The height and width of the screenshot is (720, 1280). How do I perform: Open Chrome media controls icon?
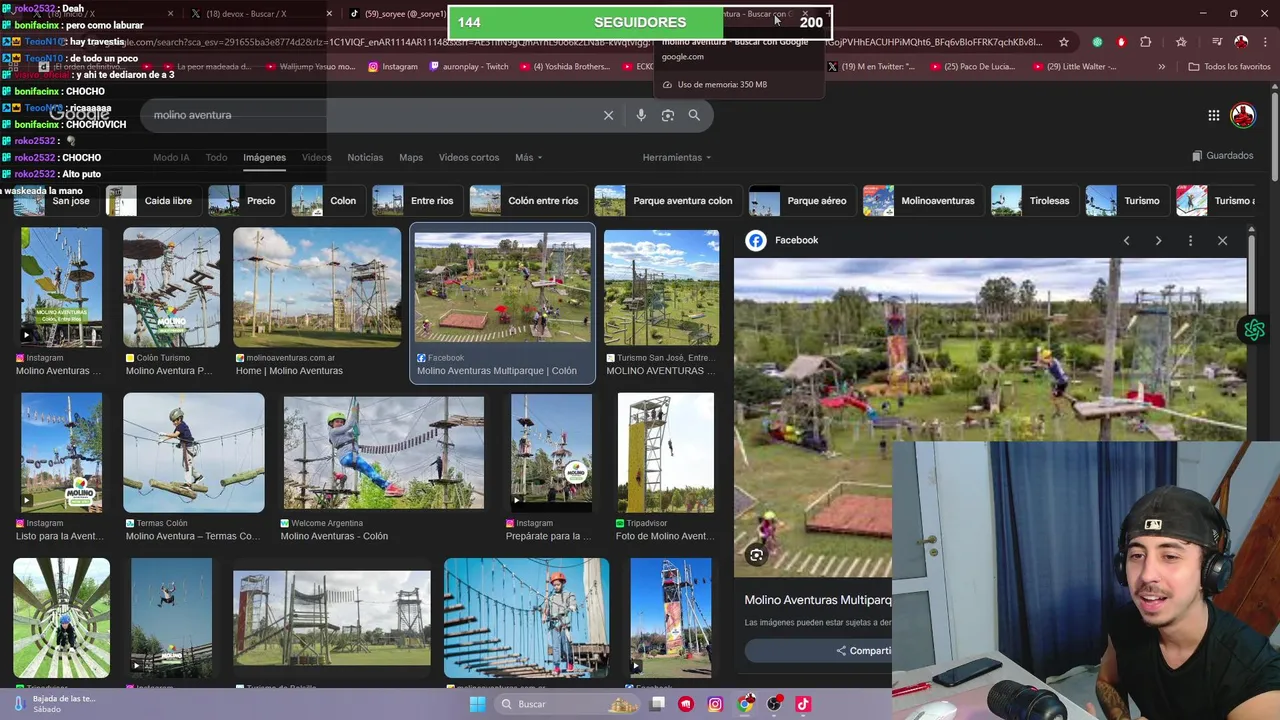(1217, 42)
